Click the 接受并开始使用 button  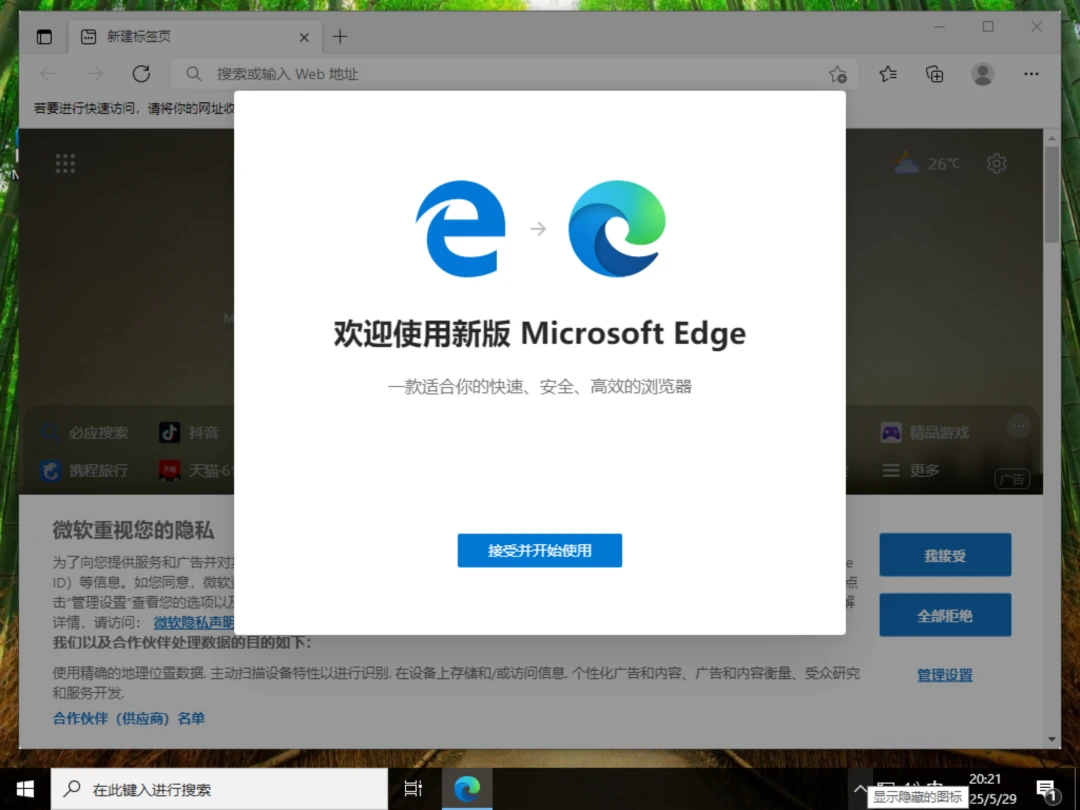539,550
